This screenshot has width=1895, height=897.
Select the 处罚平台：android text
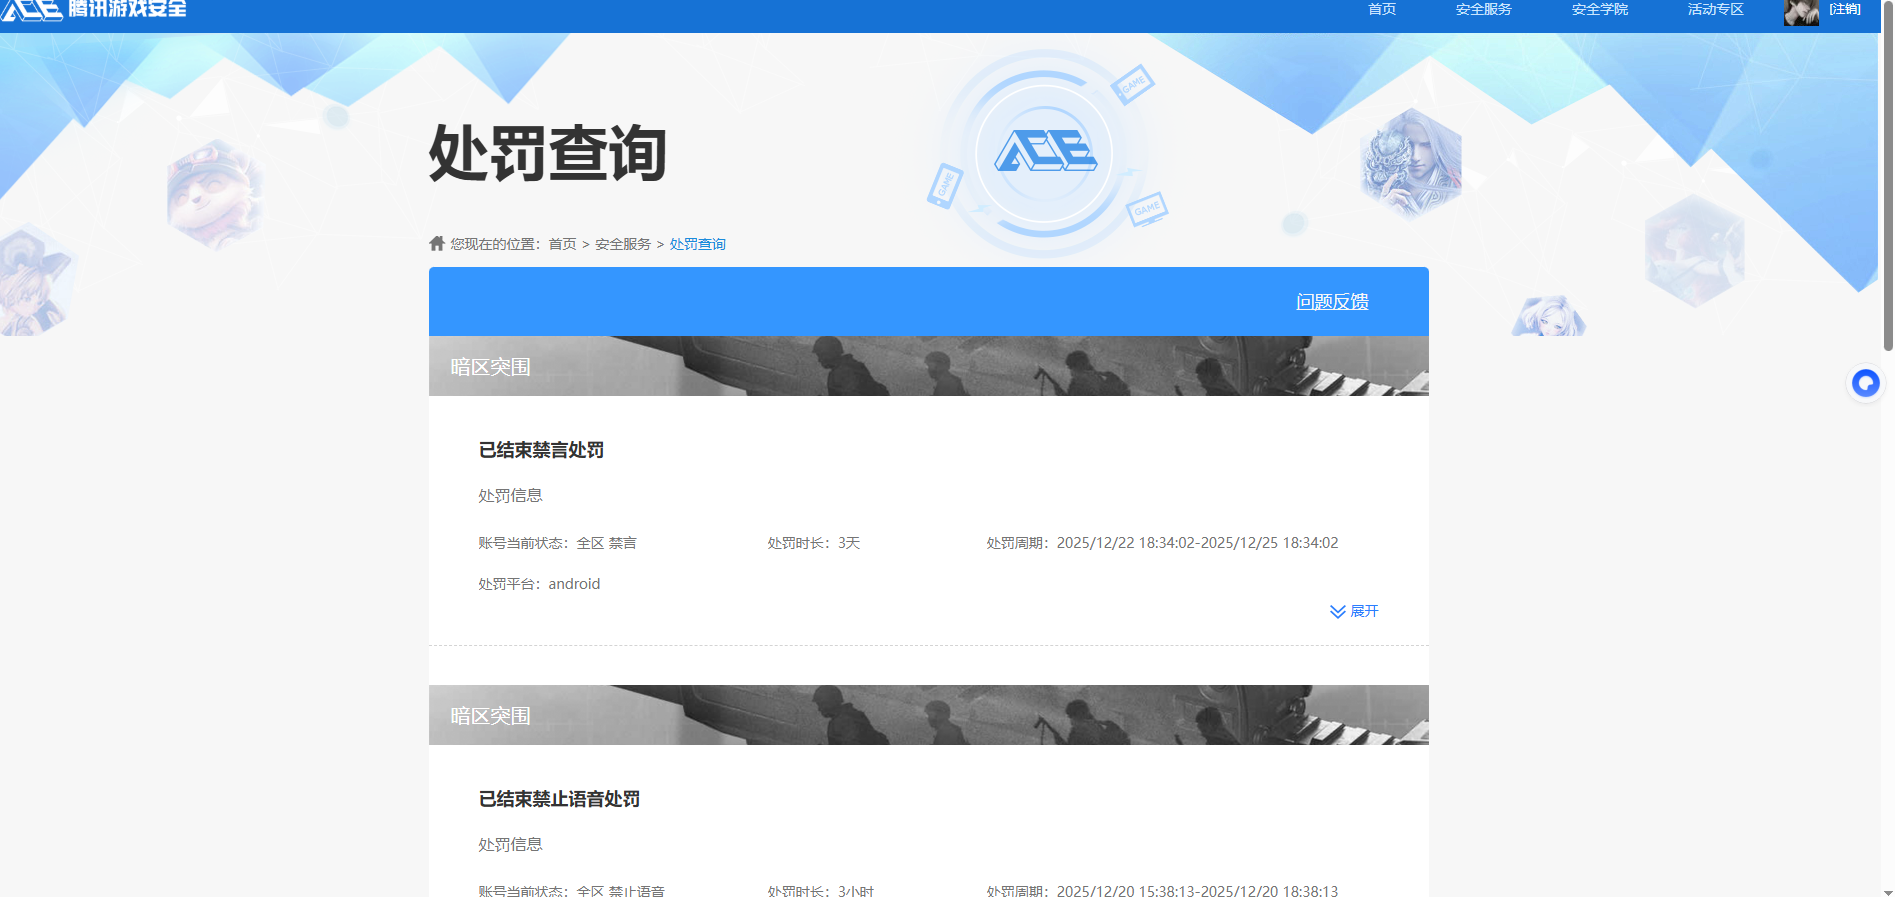tap(539, 584)
